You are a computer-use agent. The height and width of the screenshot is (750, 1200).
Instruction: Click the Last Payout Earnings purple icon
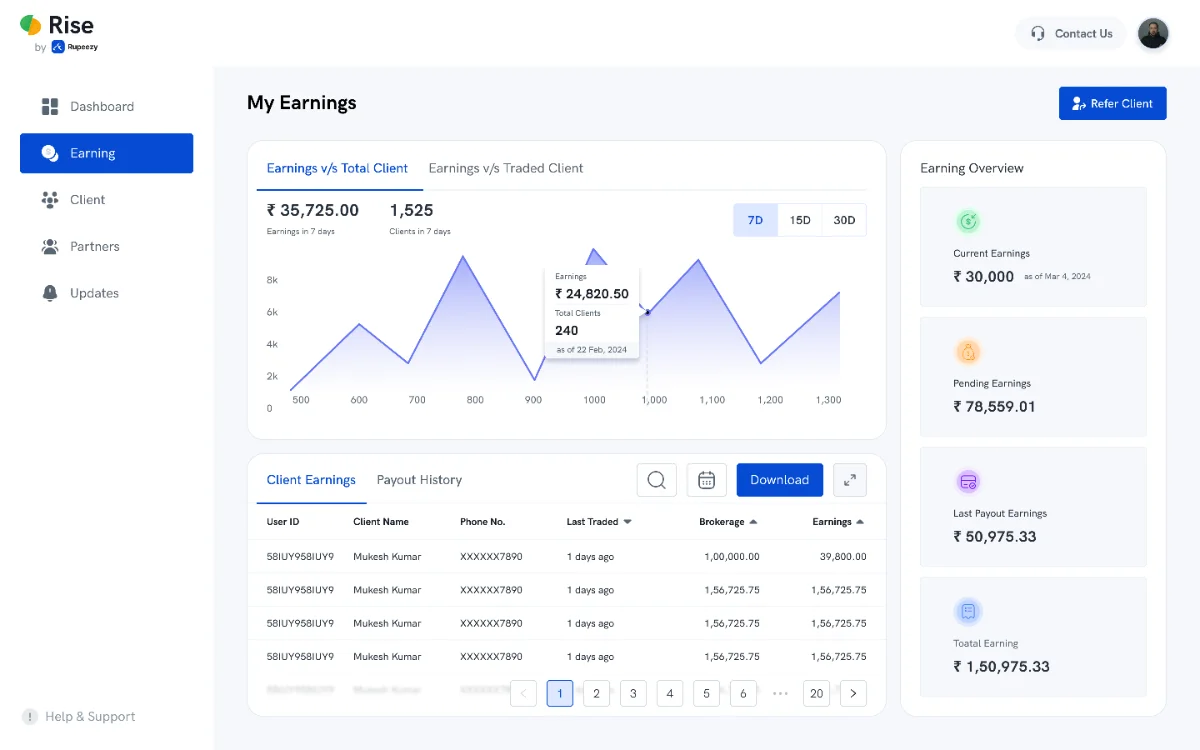967,482
